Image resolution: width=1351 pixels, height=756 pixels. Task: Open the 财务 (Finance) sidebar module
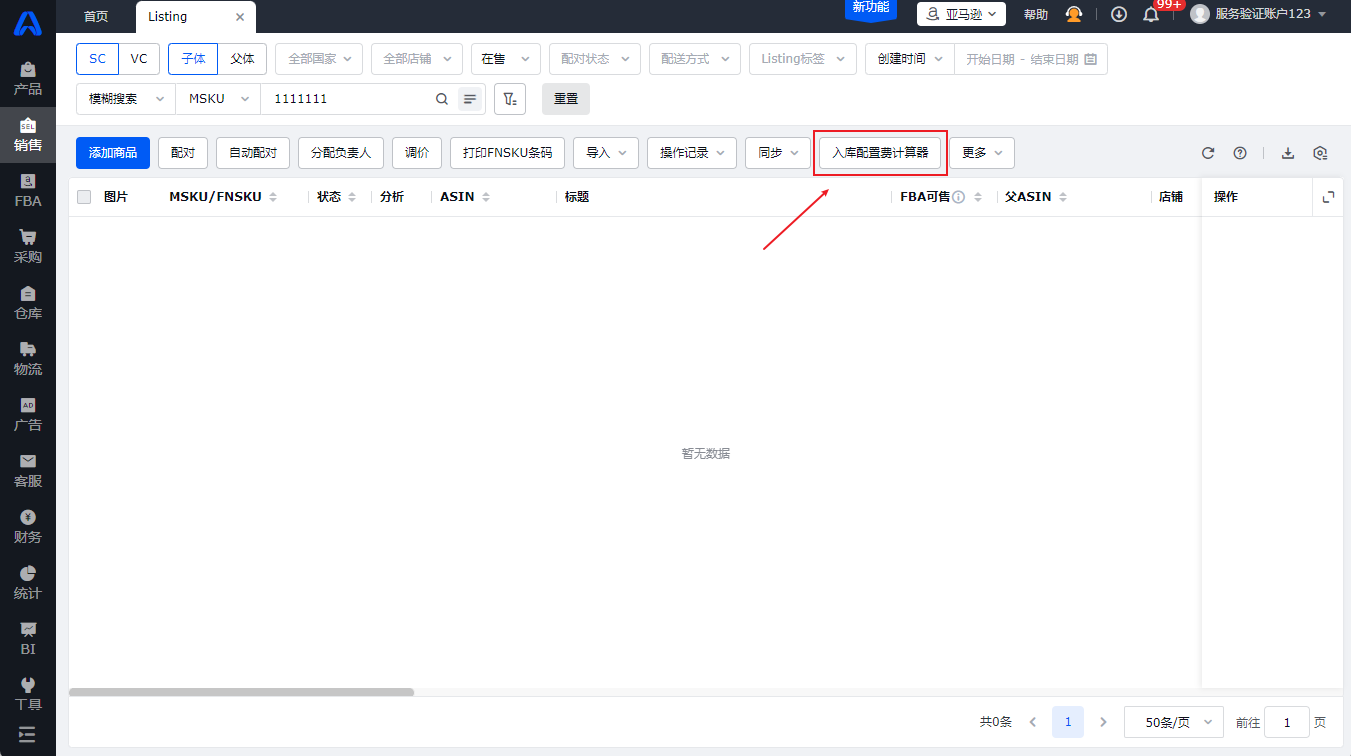[x=28, y=527]
